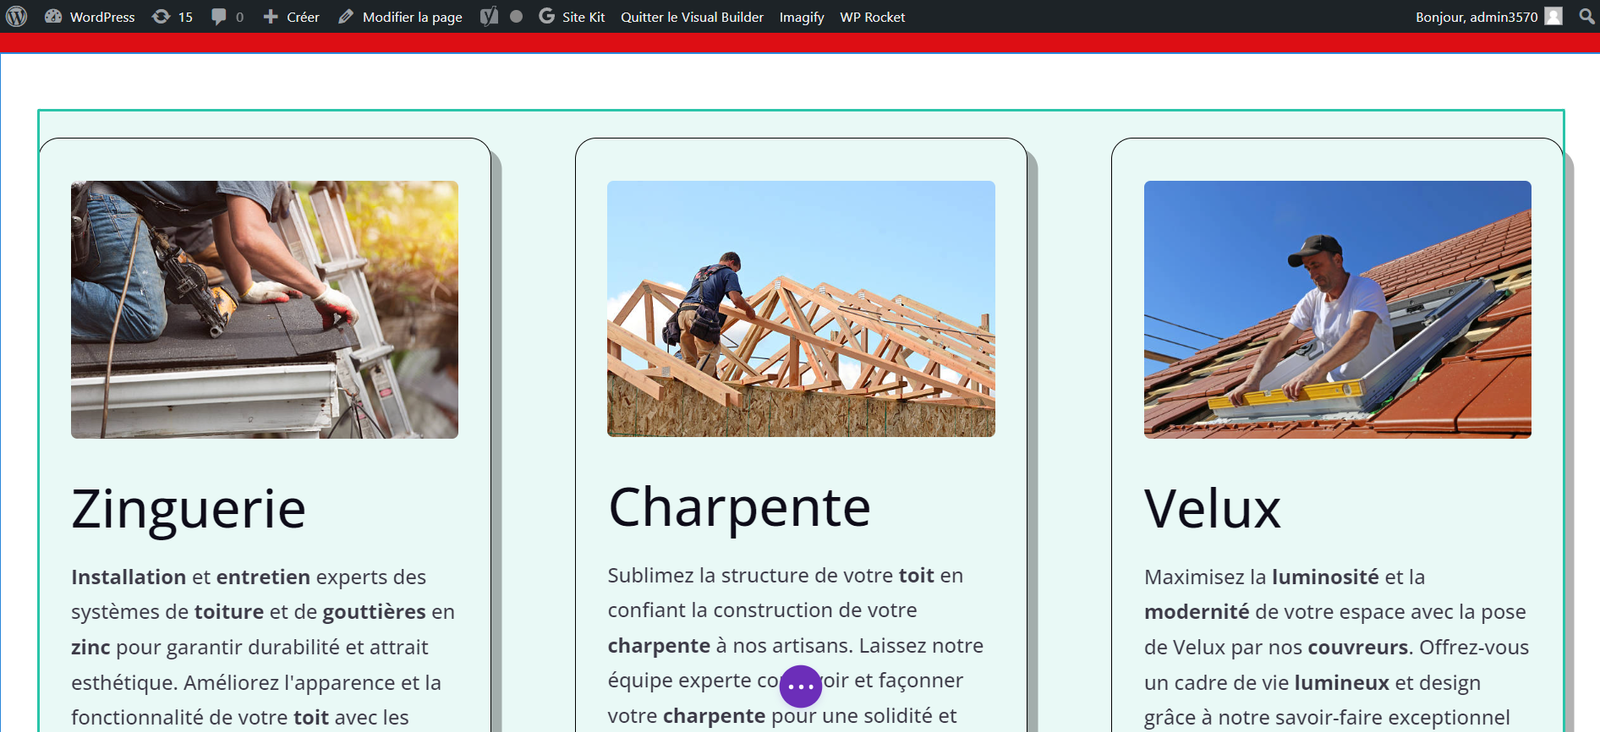1600x732 pixels.
Task: Open the WordPress site dashboard menu
Action: tap(90, 17)
